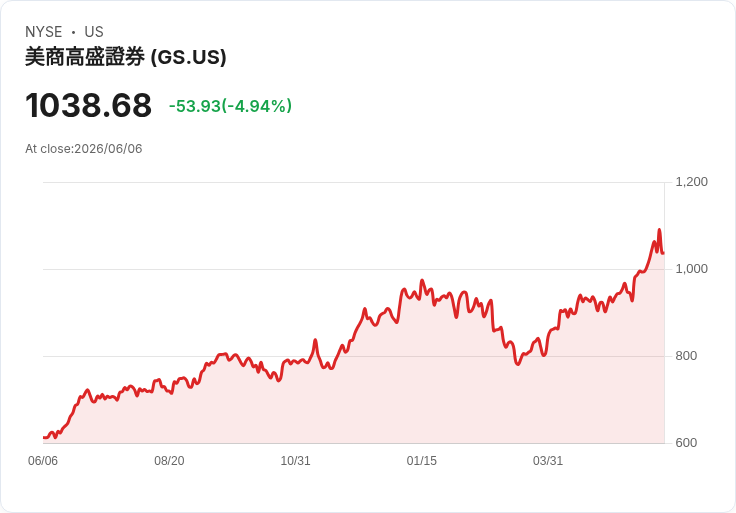Click the 01/15 date label on x-axis
Screen dimensions: 736x513
click(x=422, y=461)
